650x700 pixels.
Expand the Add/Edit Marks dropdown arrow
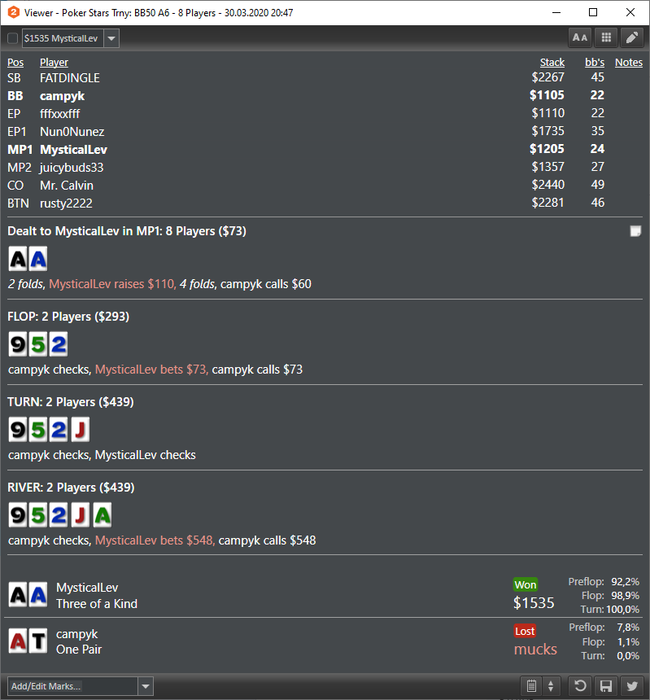146,686
